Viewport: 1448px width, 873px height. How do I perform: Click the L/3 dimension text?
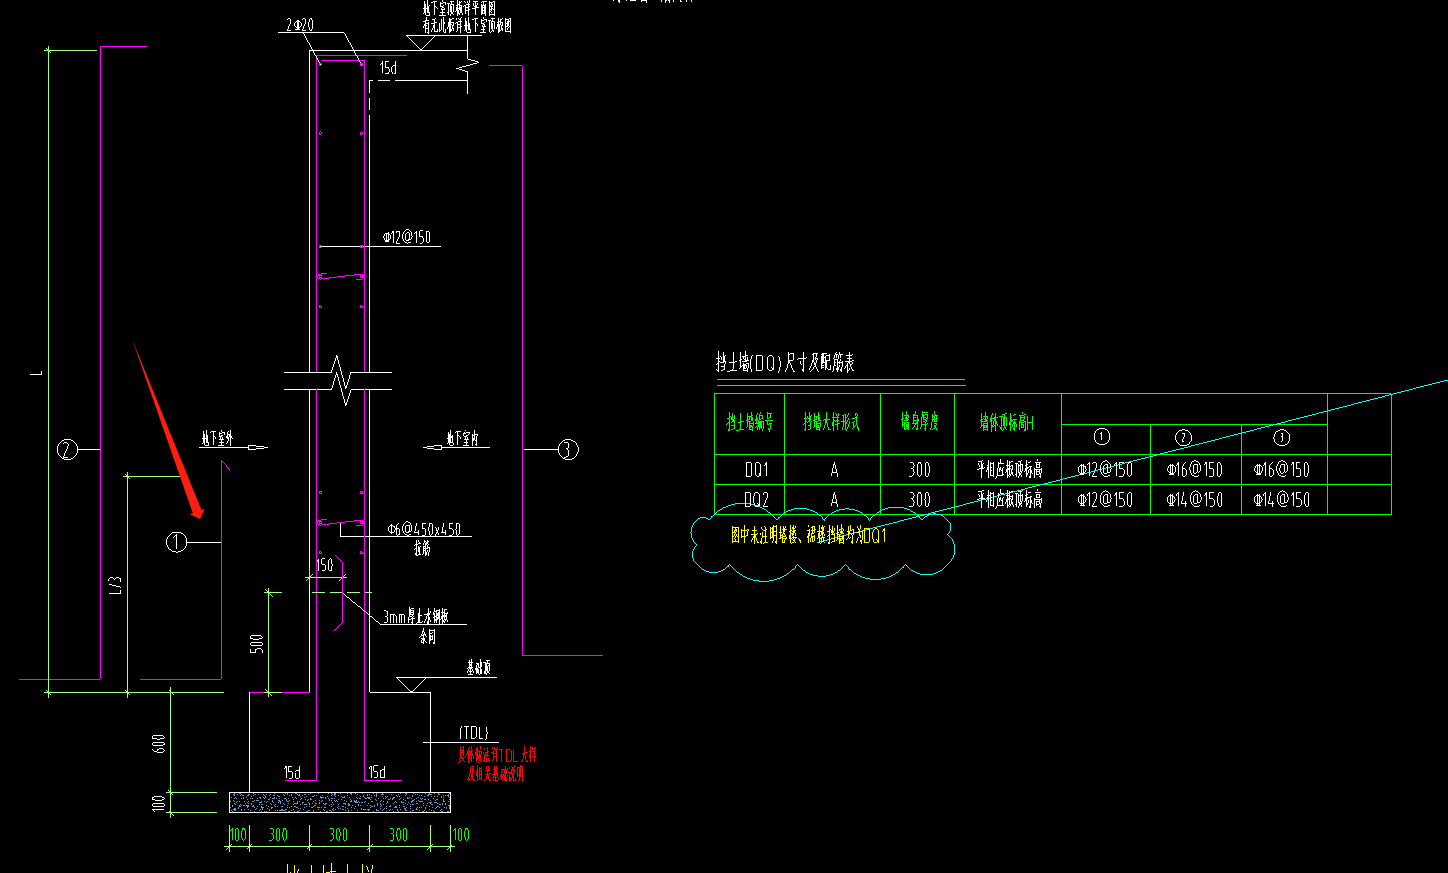click(115, 586)
